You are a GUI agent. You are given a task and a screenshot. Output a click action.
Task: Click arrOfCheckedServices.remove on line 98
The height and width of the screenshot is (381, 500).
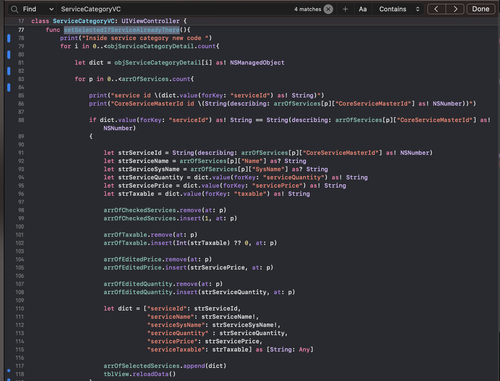(153, 210)
